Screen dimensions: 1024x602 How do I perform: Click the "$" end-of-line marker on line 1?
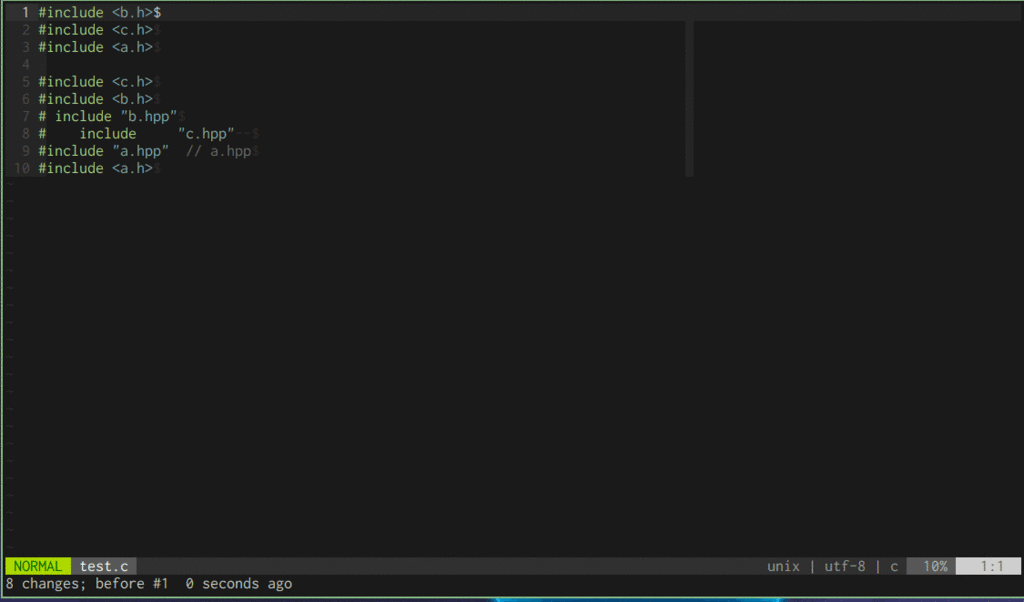pyautogui.click(x=158, y=12)
